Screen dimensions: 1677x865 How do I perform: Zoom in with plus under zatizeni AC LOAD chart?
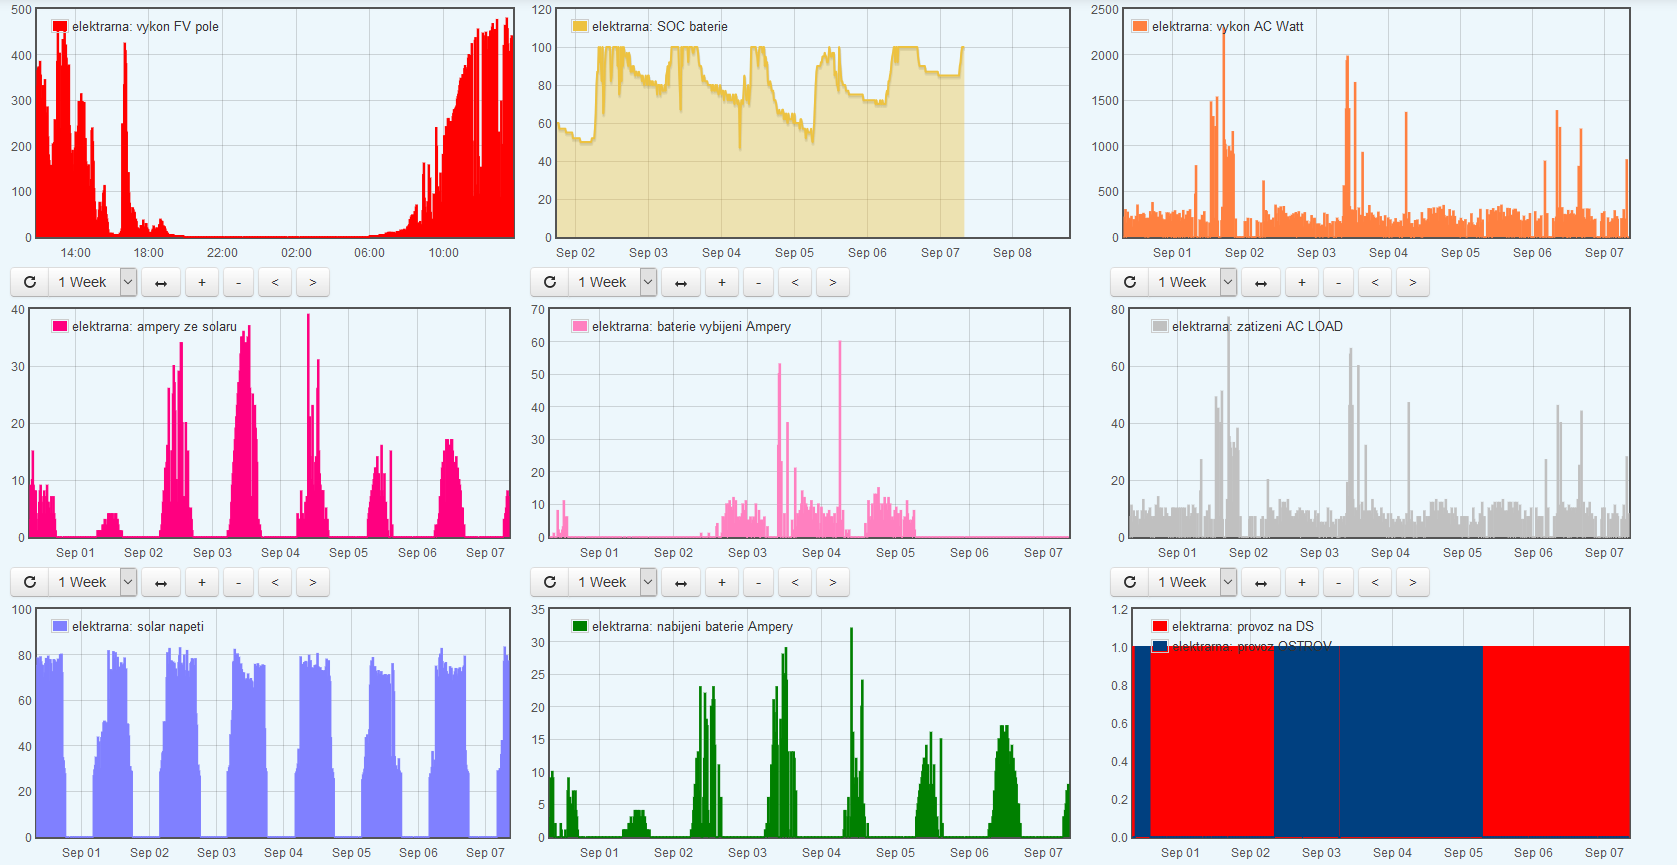pos(1302,582)
